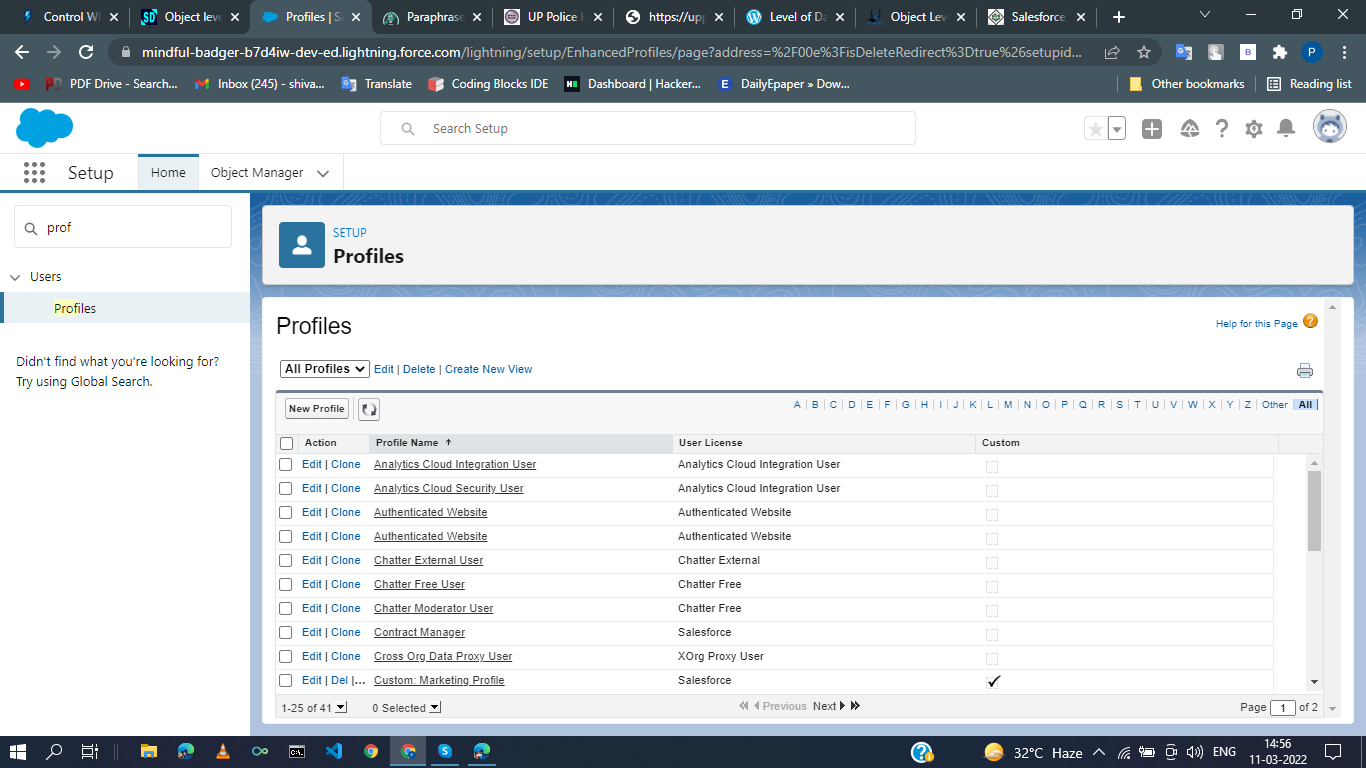1366x768 pixels.
Task: Select the Chatter Free User row checkbox
Action: [x=286, y=585]
